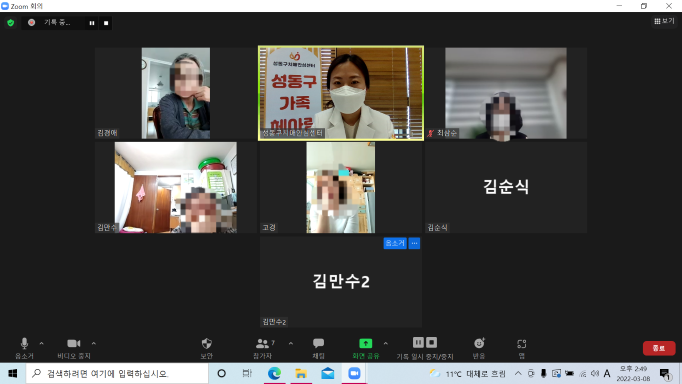682x384 pixels.
Task: Change layout with the 보기 view menu
Action: point(664,21)
